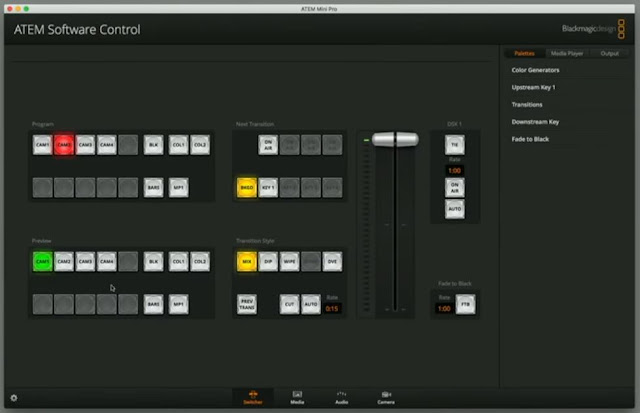Click the CUT transition button
The width and height of the screenshot is (640, 413).
pos(289,304)
